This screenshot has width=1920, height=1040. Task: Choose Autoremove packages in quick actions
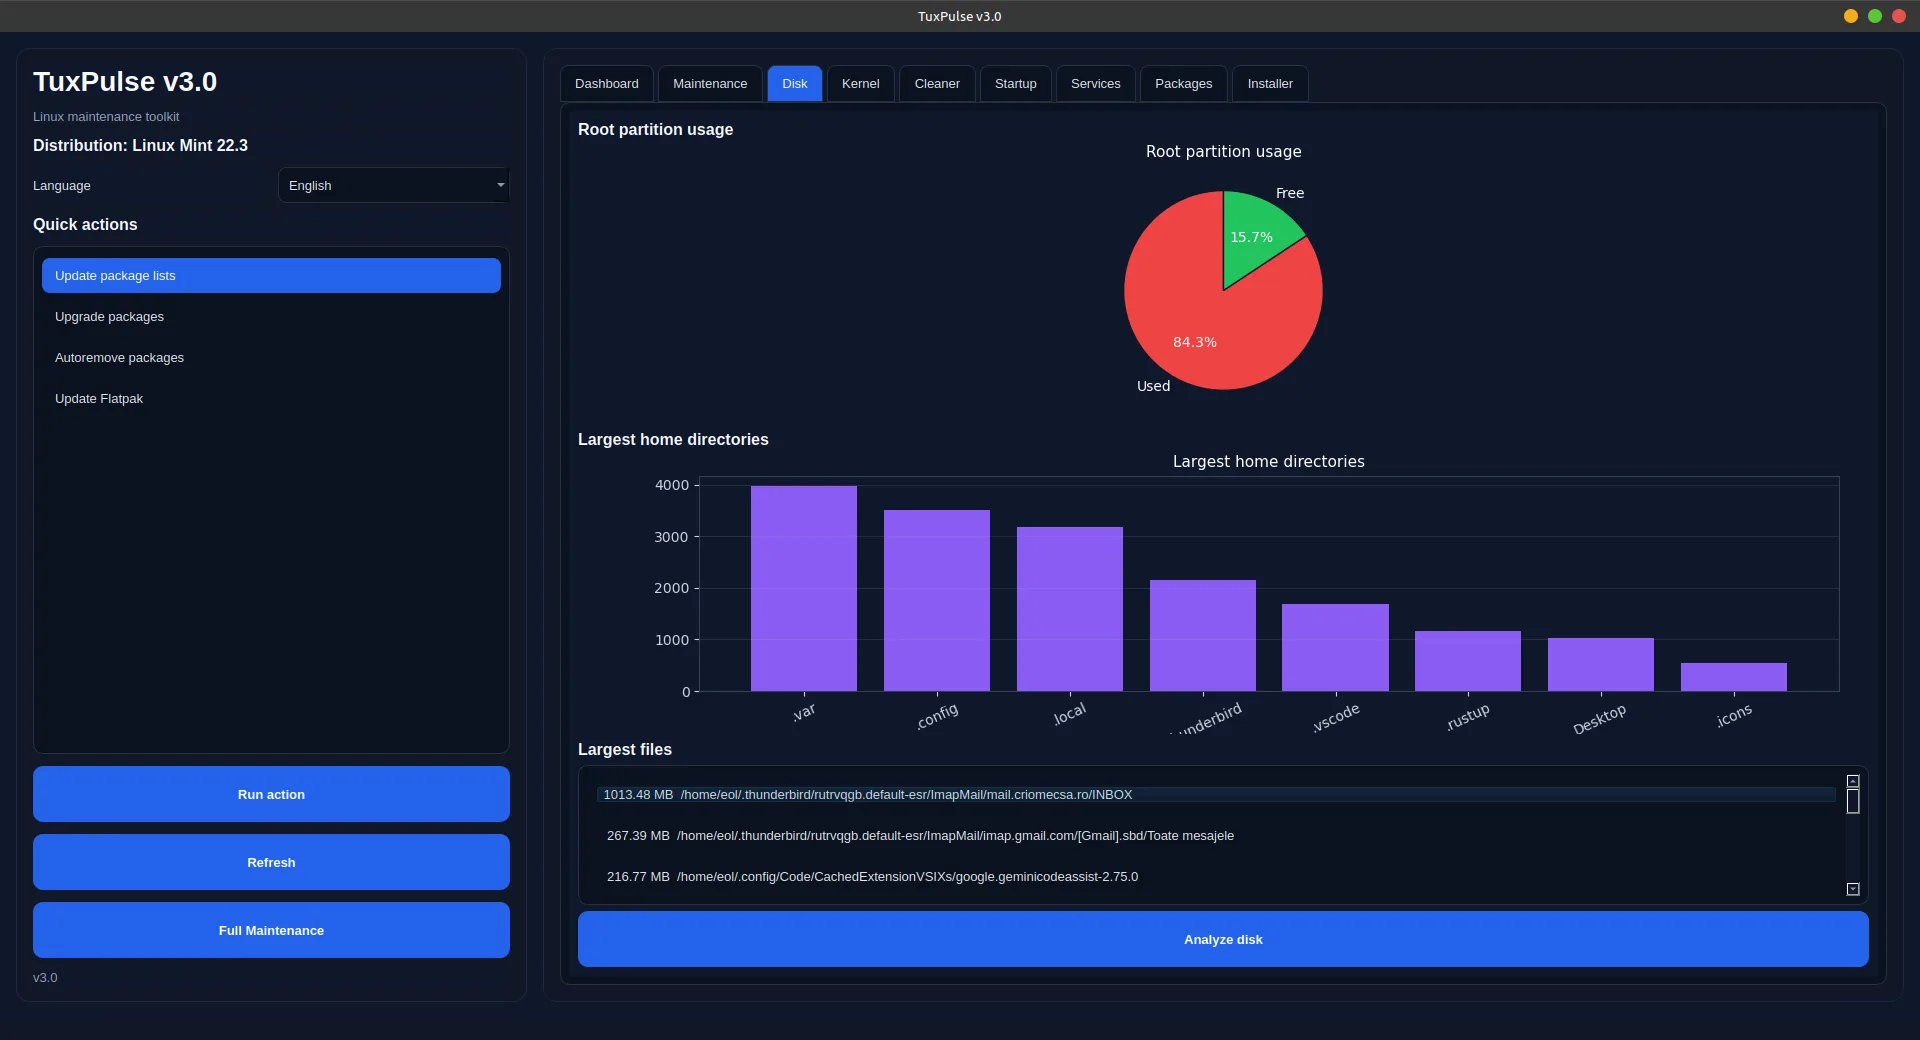click(x=120, y=358)
